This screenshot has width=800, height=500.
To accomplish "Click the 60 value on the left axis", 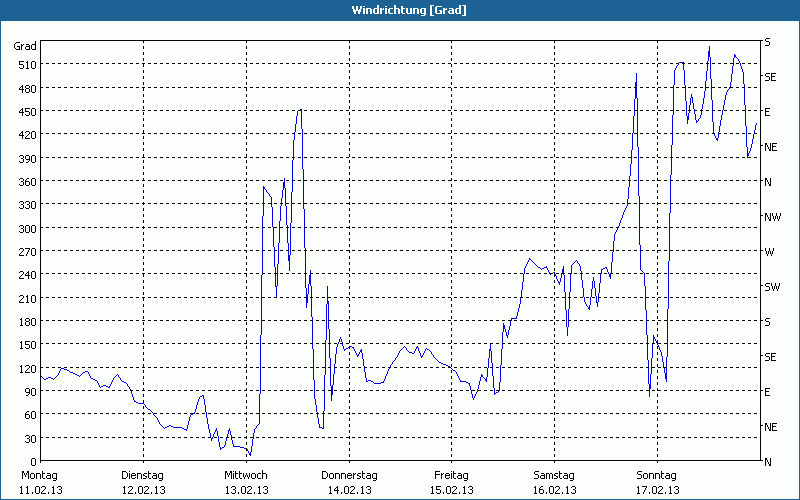I will pyautogui.click(x=31, y=415).
